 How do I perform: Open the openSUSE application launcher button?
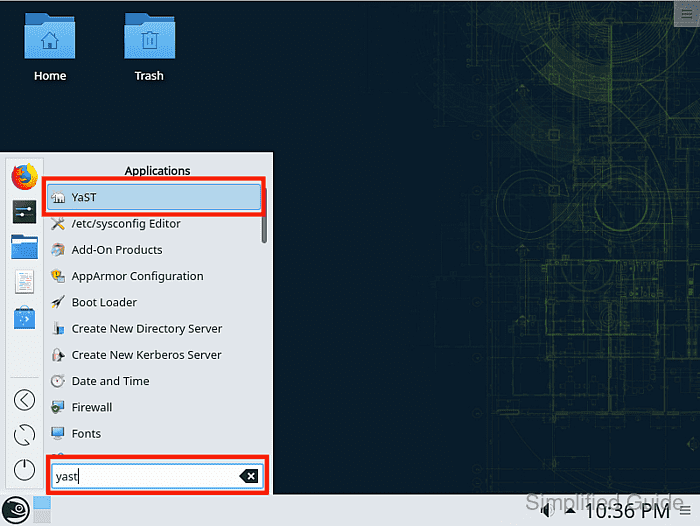click(16, 510)
